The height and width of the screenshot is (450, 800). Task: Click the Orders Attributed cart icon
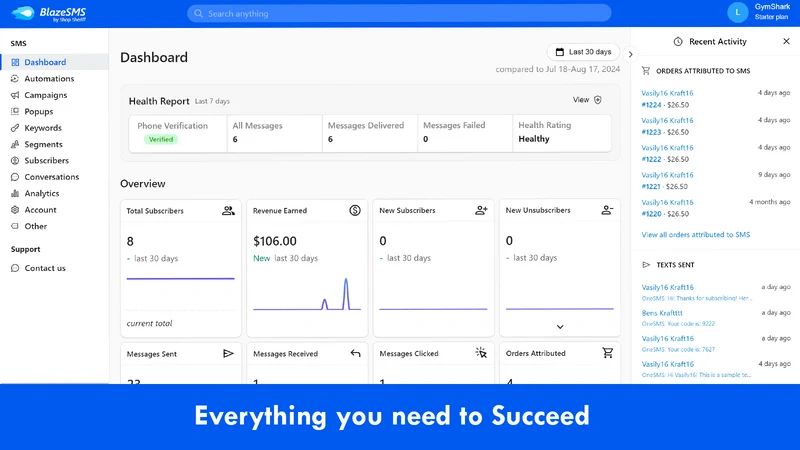(607, 353)
